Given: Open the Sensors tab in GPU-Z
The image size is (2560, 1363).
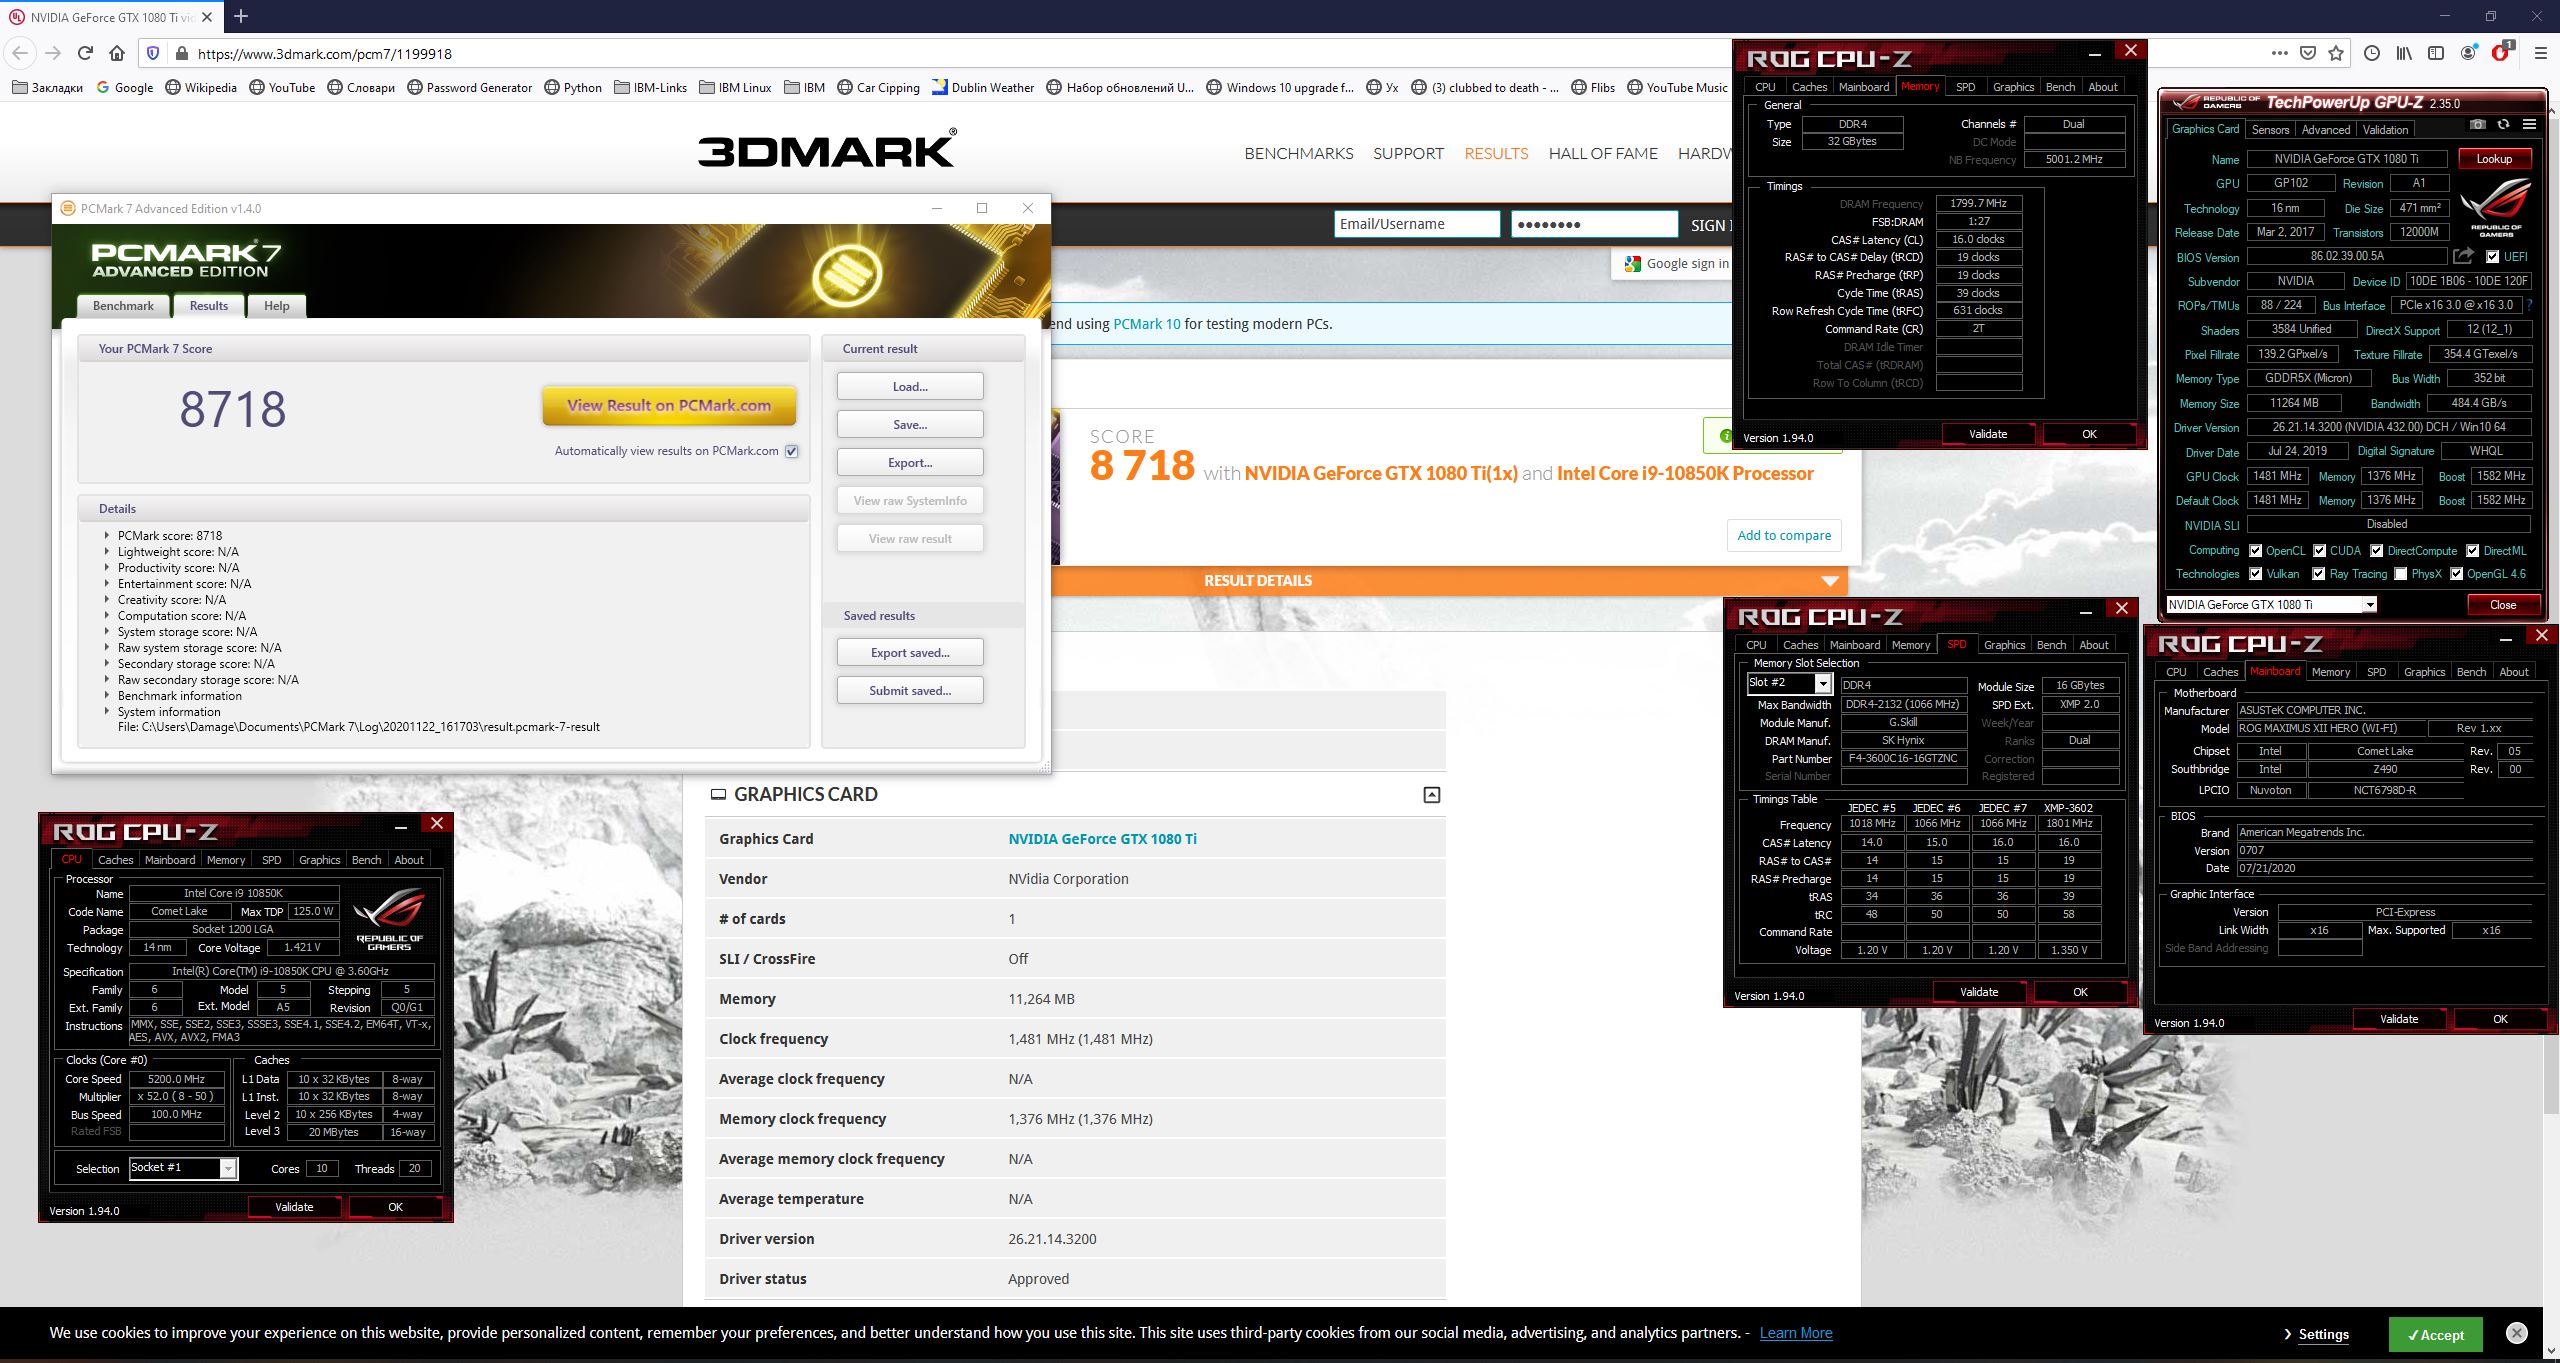Looking at the screenshot, I should coord(2270,129).
